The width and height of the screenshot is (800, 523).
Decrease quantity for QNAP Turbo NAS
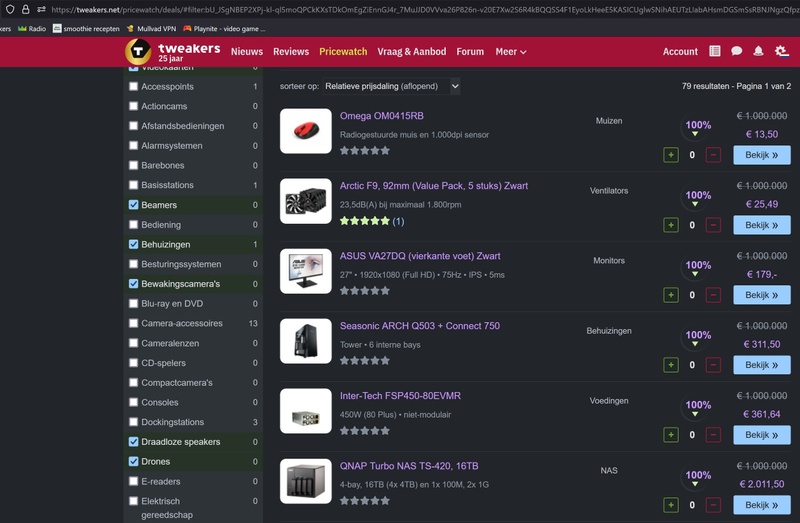[713, 505]
